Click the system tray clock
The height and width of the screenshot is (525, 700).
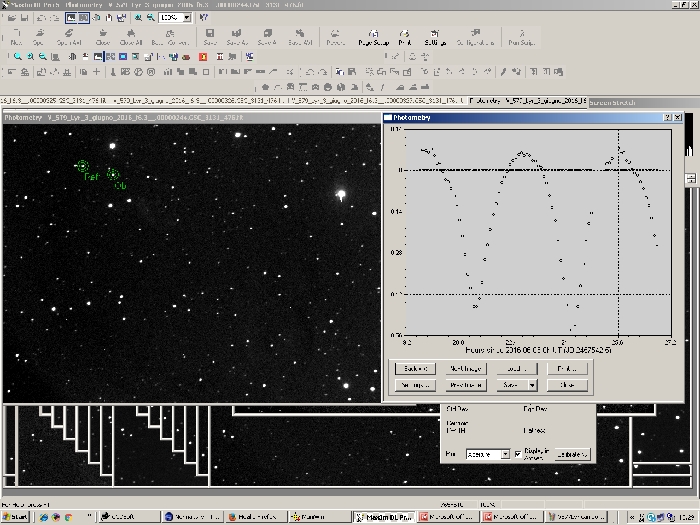[688, 517]
